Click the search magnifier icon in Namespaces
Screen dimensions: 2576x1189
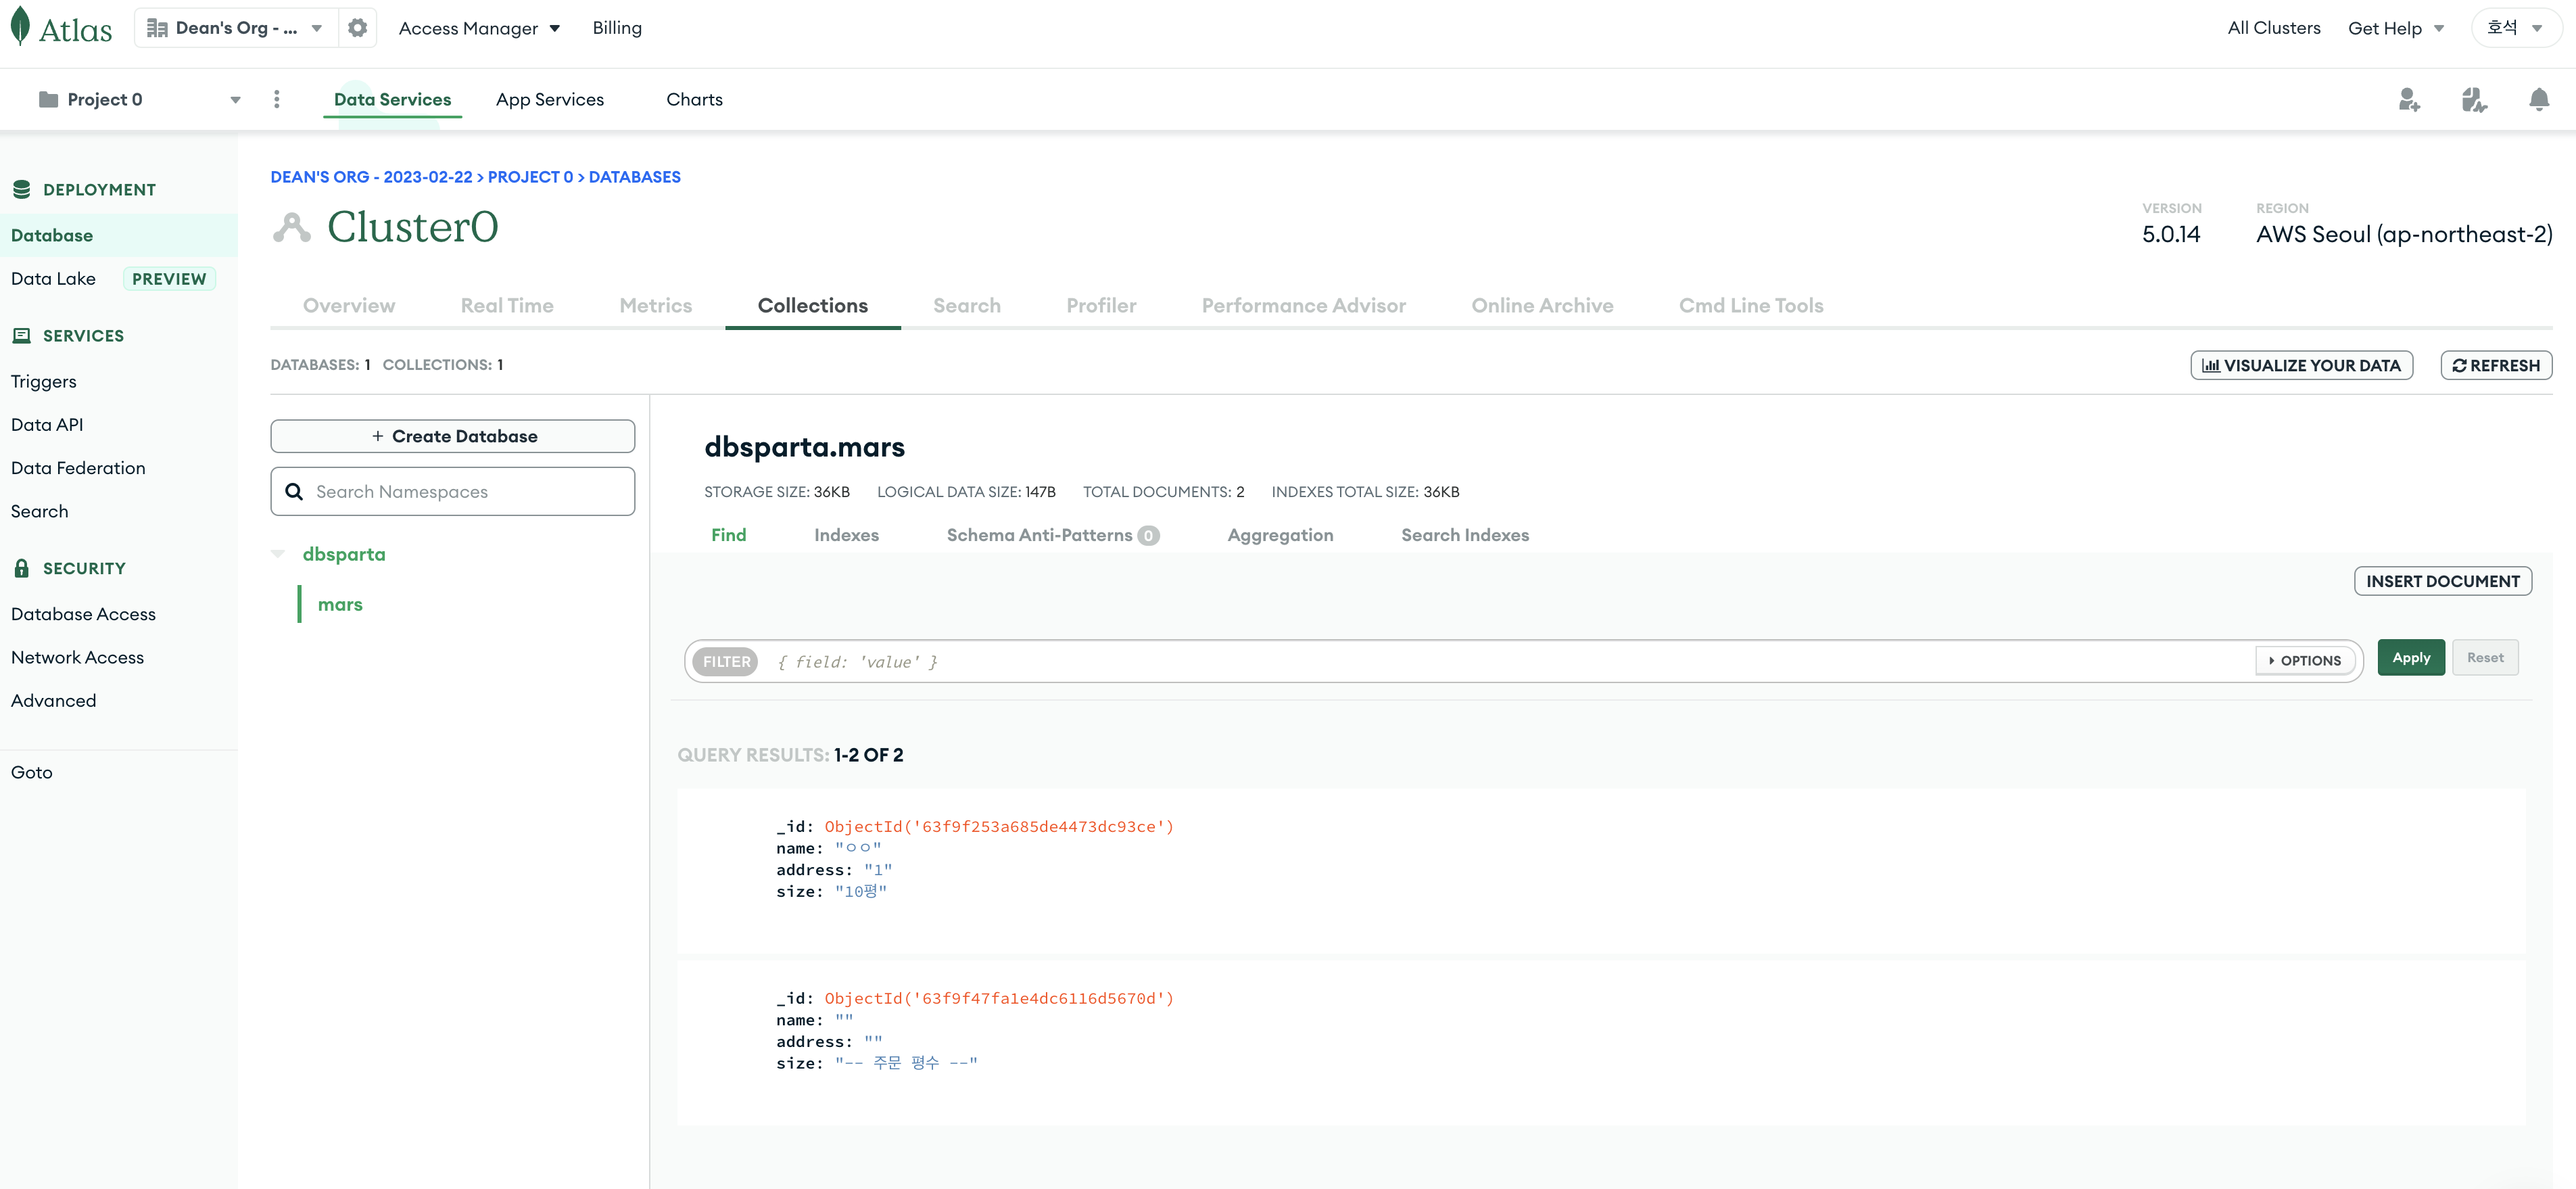tap(294, 491)
